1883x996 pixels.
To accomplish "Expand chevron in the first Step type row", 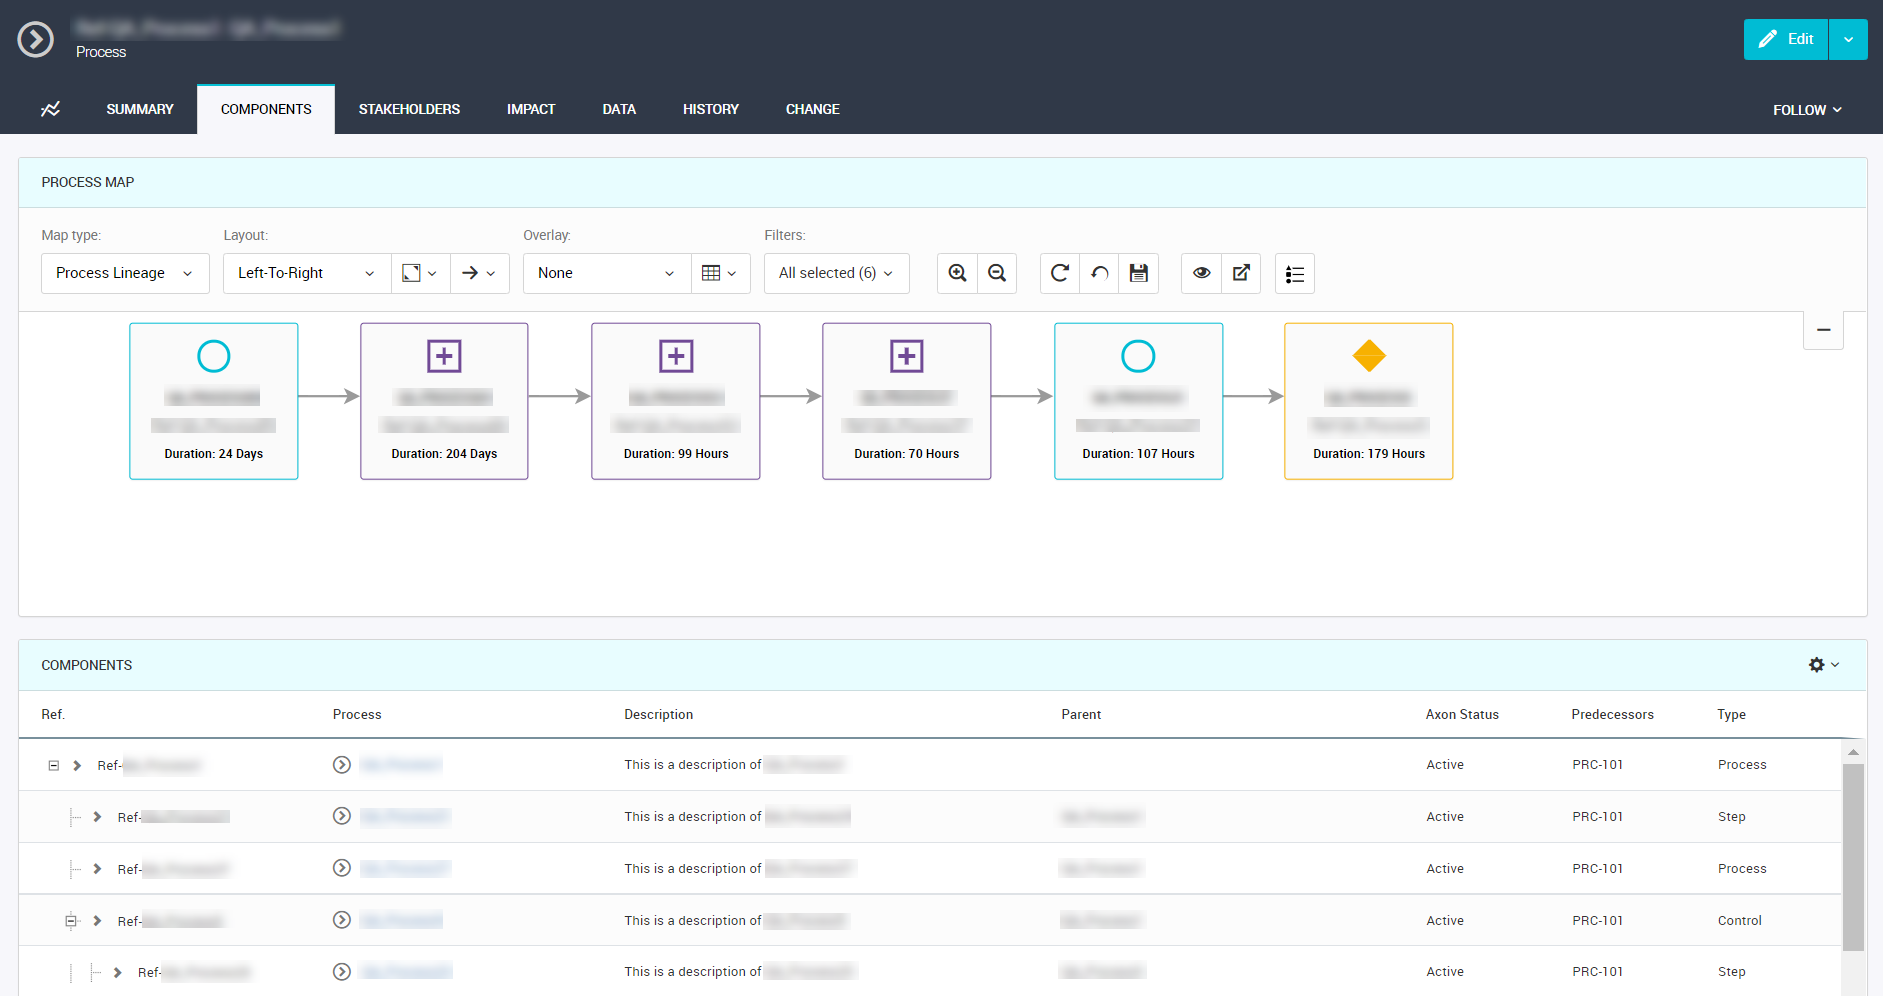I will (97, 817).
